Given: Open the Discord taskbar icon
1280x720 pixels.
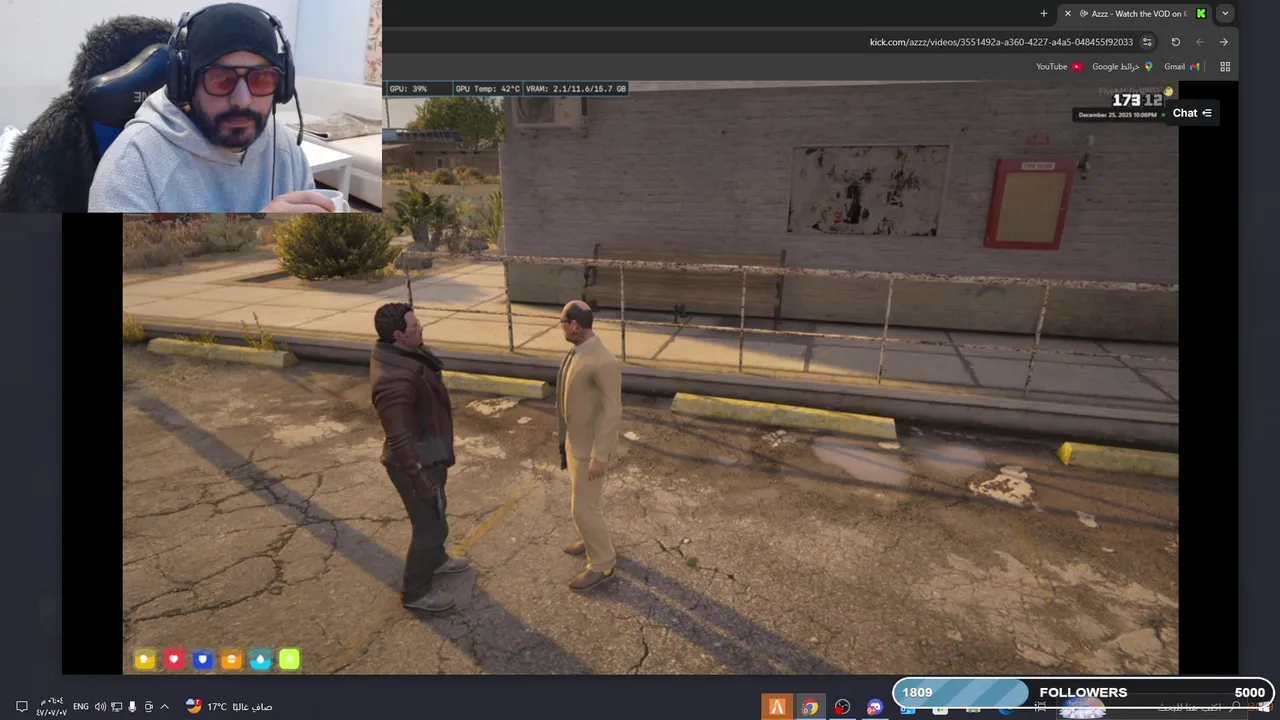Looking at the screenshot, I should tap(875, 707).
